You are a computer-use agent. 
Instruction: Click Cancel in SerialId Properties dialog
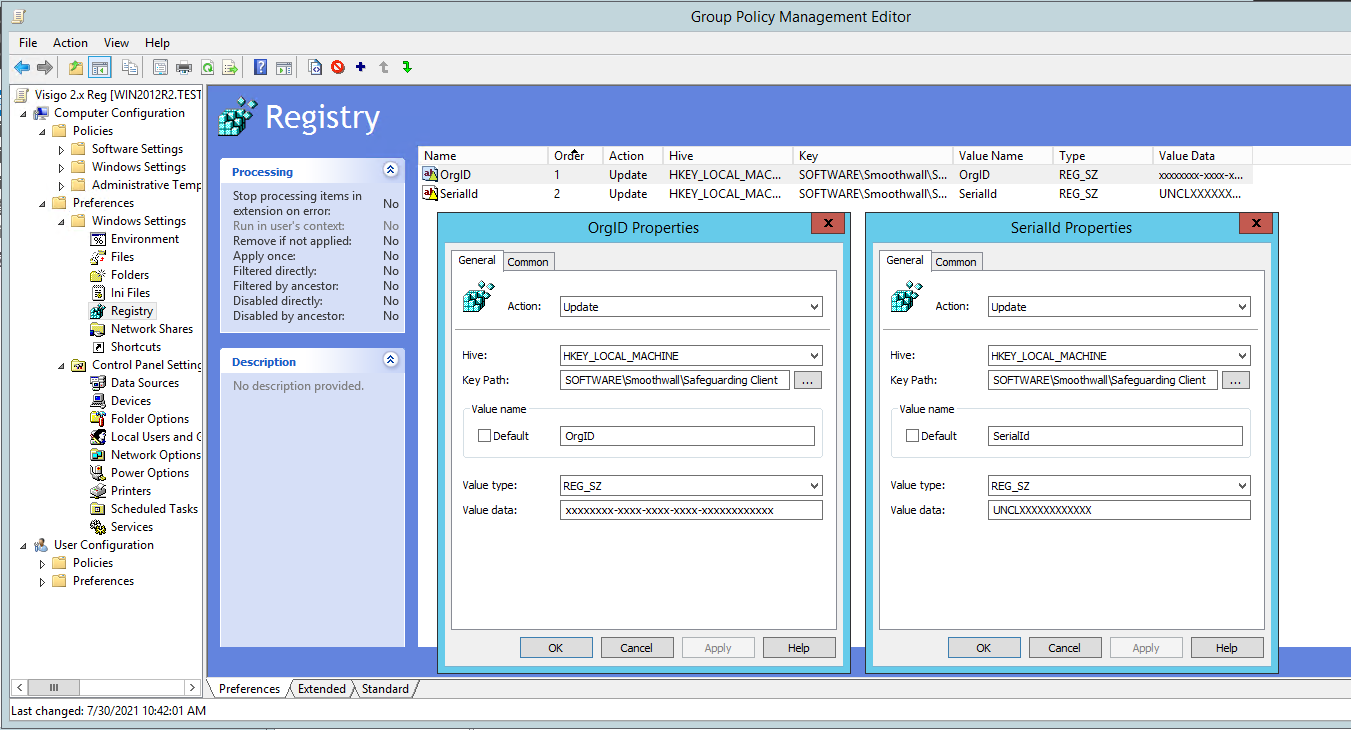1064,648
